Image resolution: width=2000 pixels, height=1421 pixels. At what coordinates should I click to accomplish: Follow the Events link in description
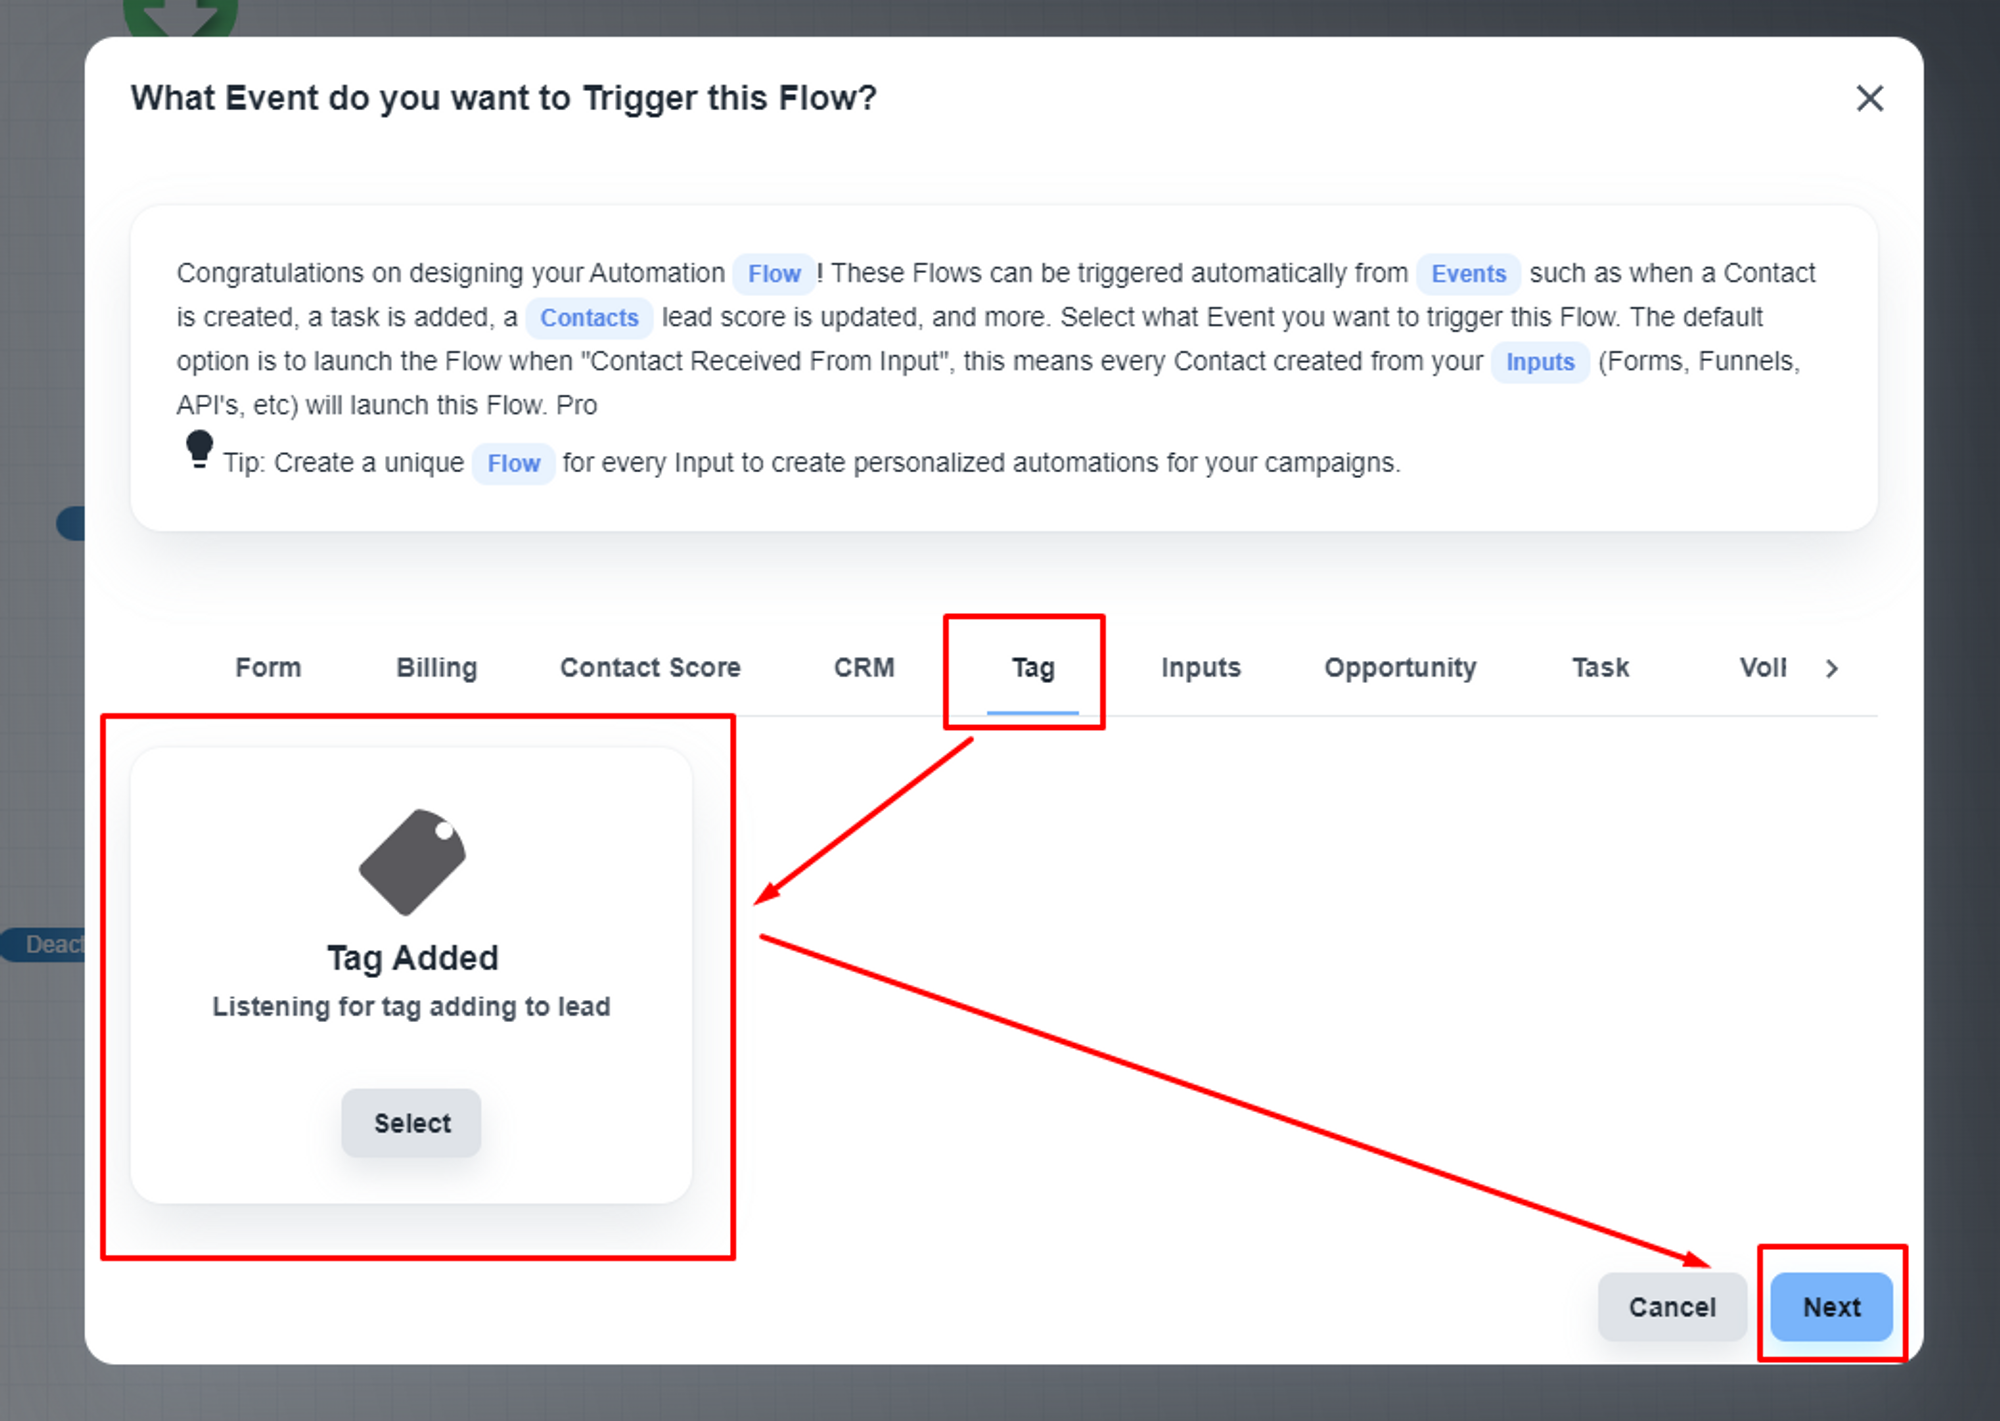(1467, 273)
